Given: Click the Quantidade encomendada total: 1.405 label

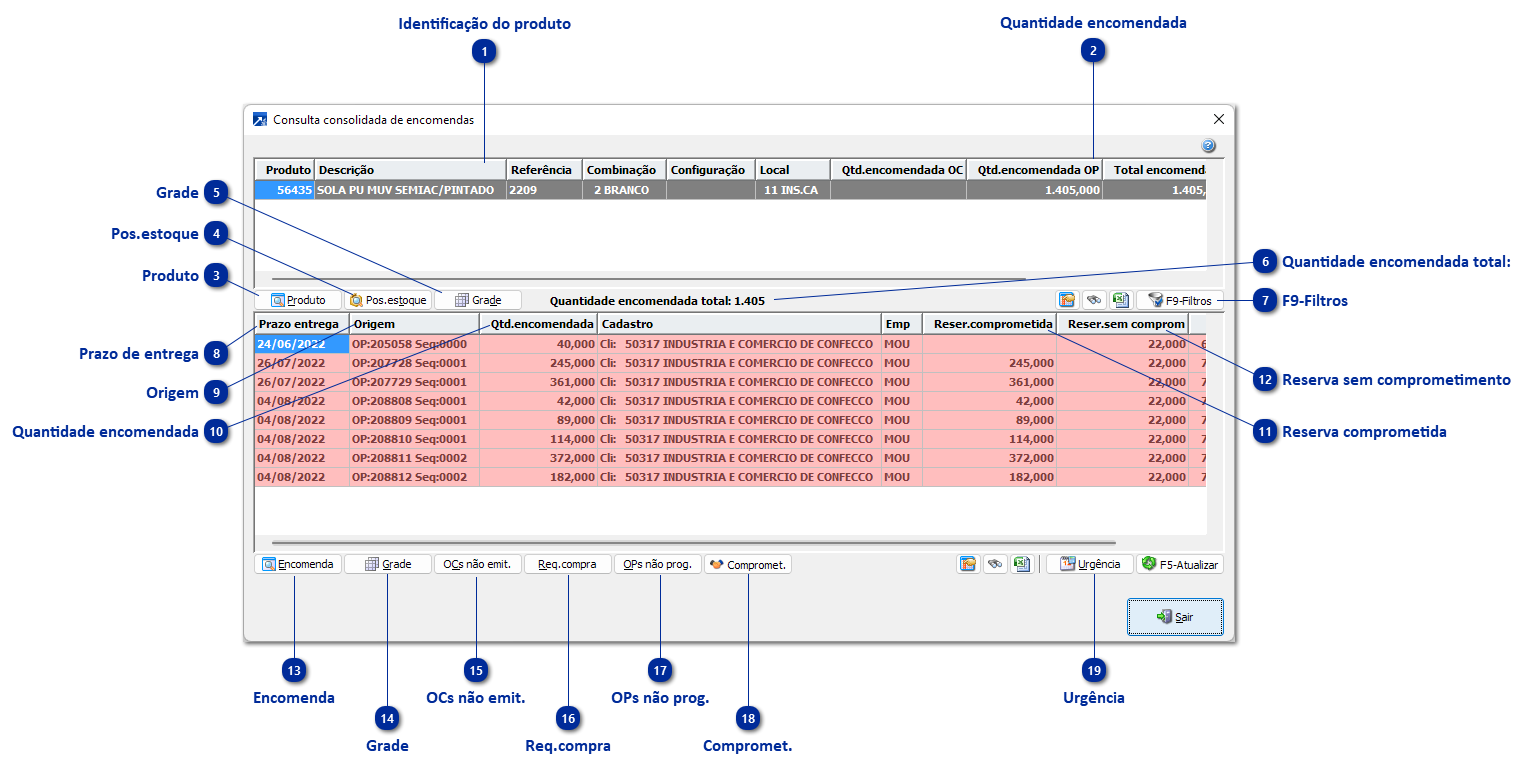Looking at the screenshot, I should 657,300.
